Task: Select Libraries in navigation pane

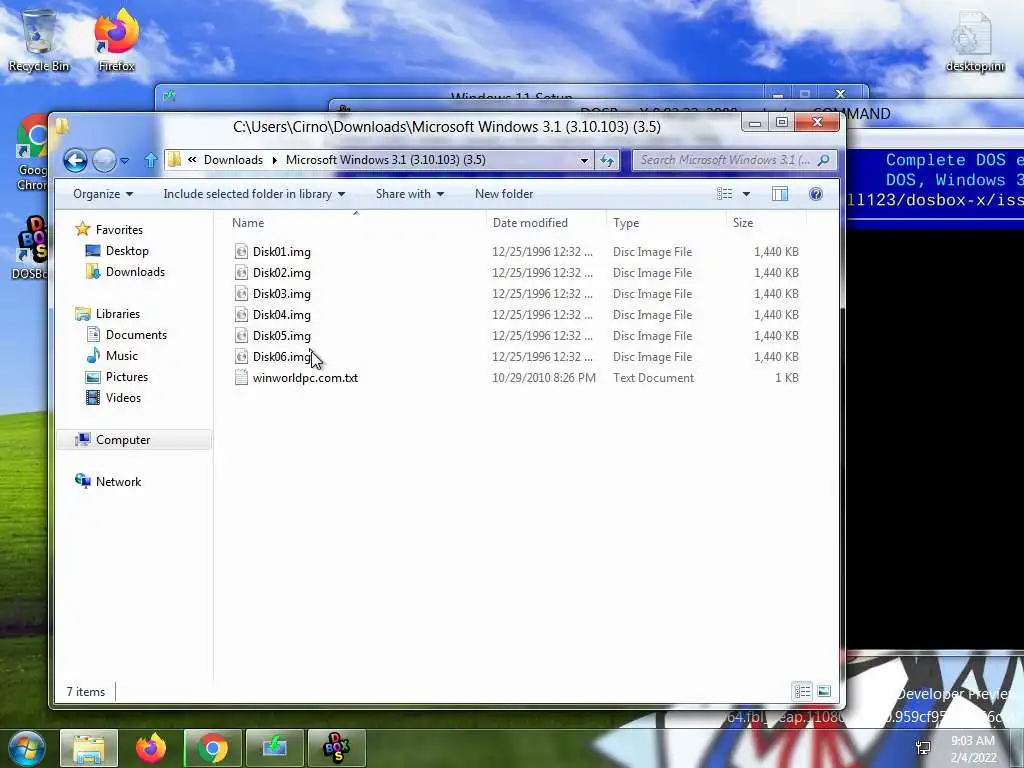Action: tap(118, 313)
